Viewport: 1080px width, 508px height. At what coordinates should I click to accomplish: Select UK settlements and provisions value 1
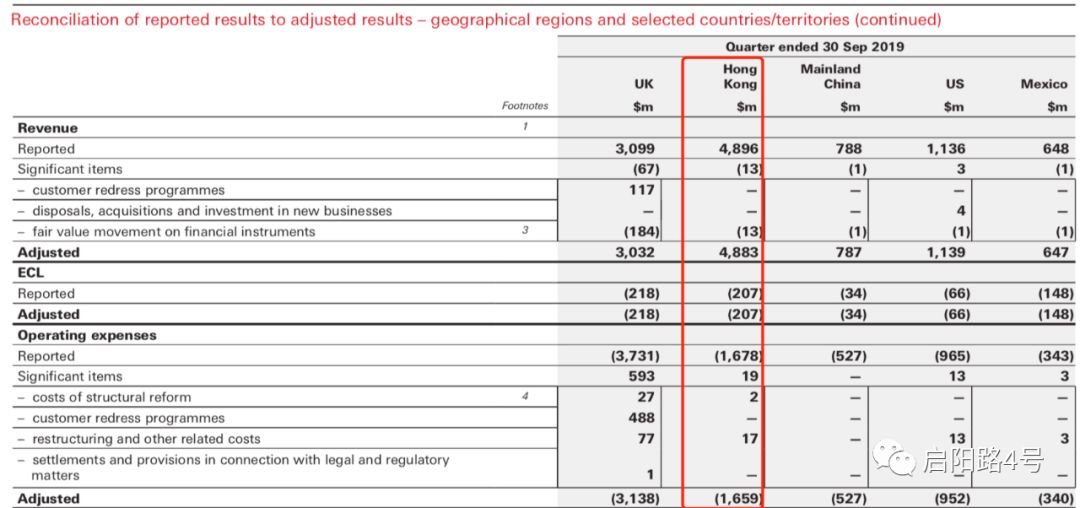pos(650,475)
